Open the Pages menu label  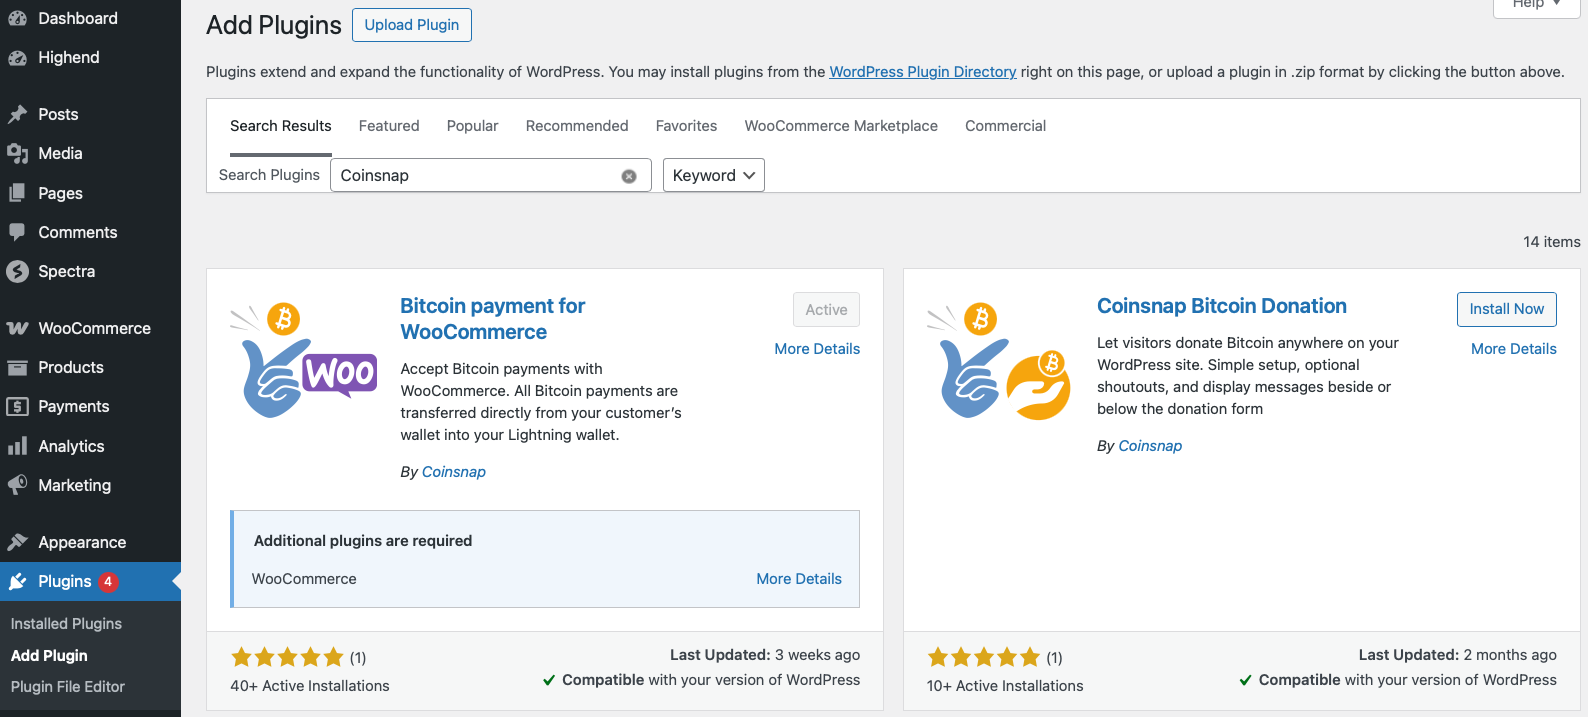60,193
